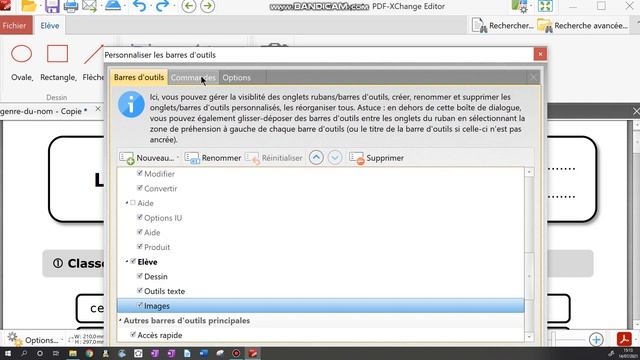Viewport: 640px width, 360px height.
Task: Open Windows search from the taskbar
Action: 24,353
